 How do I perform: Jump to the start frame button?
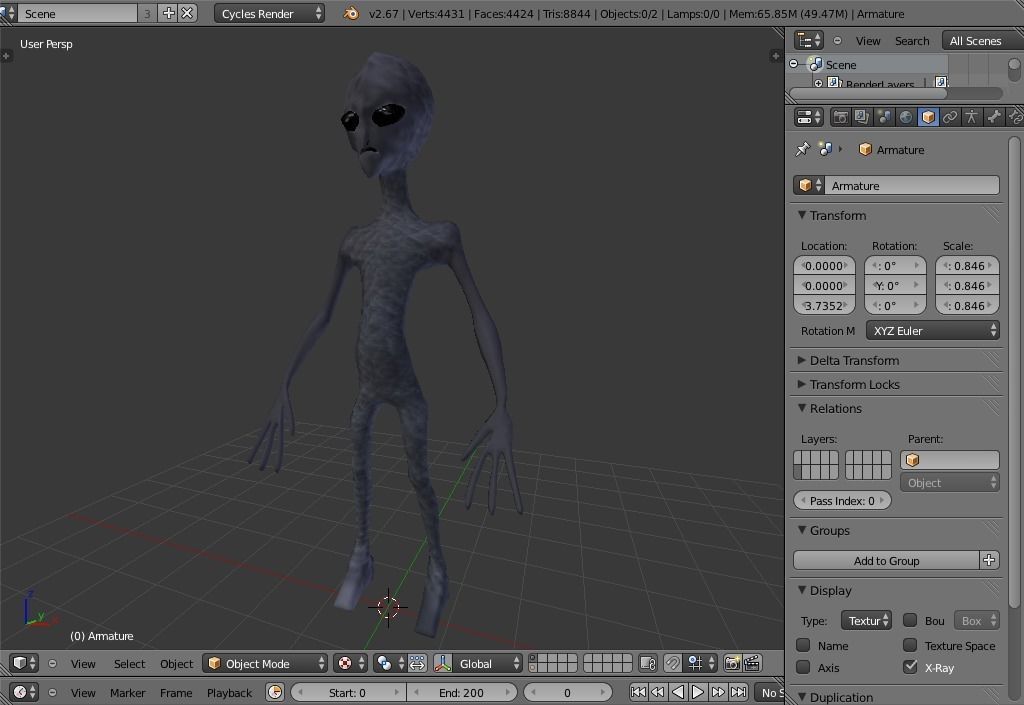638,692
